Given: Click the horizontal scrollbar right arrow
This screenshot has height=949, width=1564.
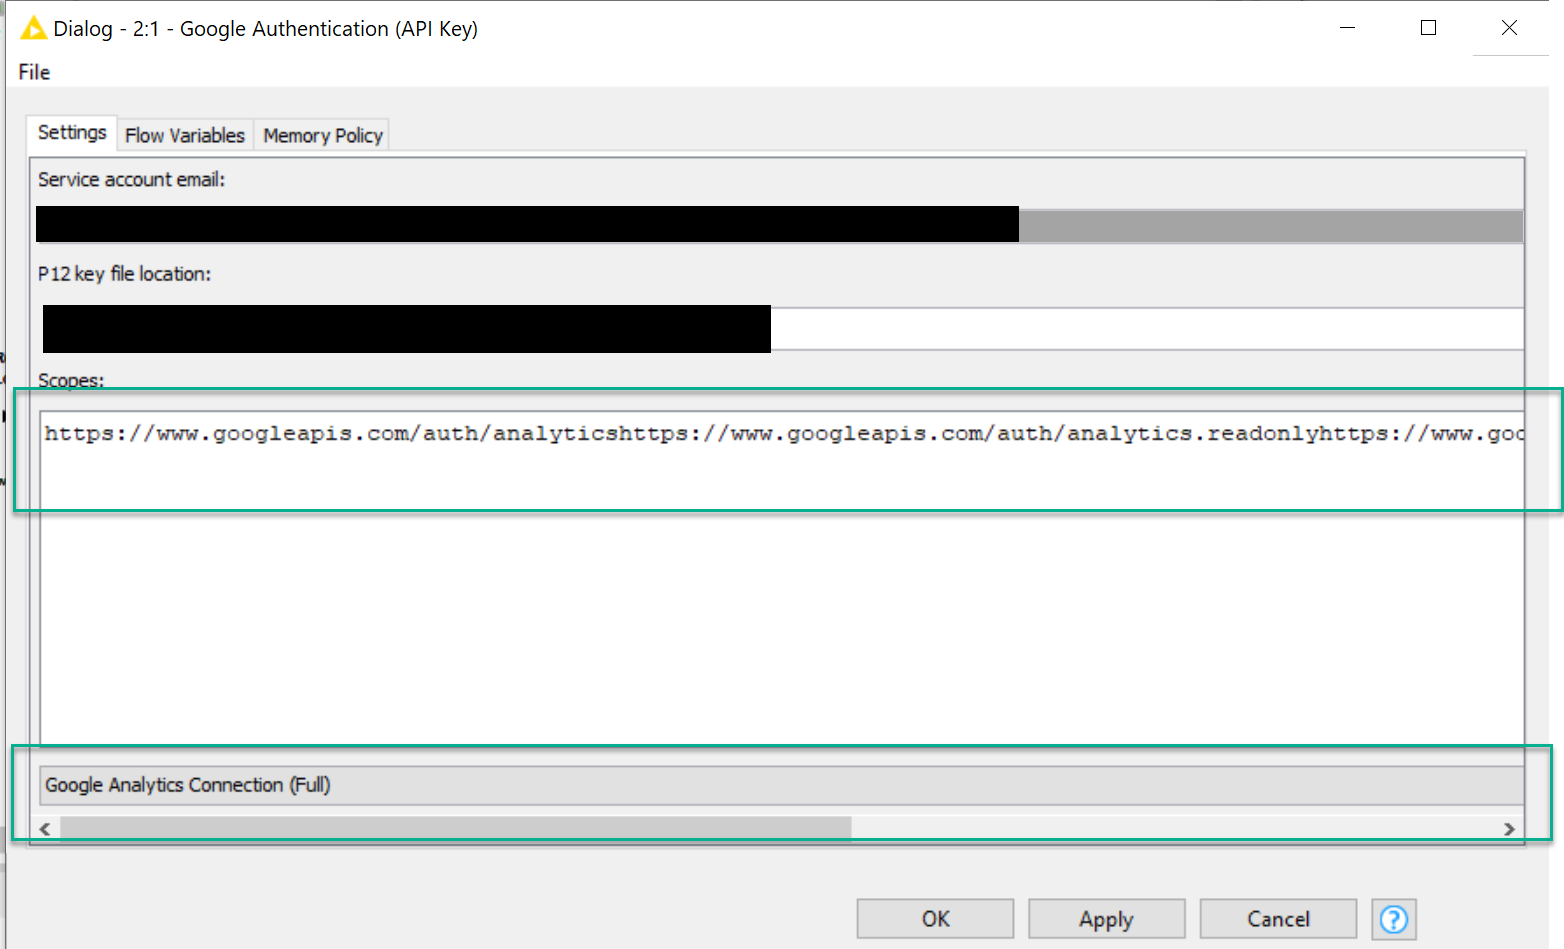Looking at the screenshot, I should (1509, 829).
